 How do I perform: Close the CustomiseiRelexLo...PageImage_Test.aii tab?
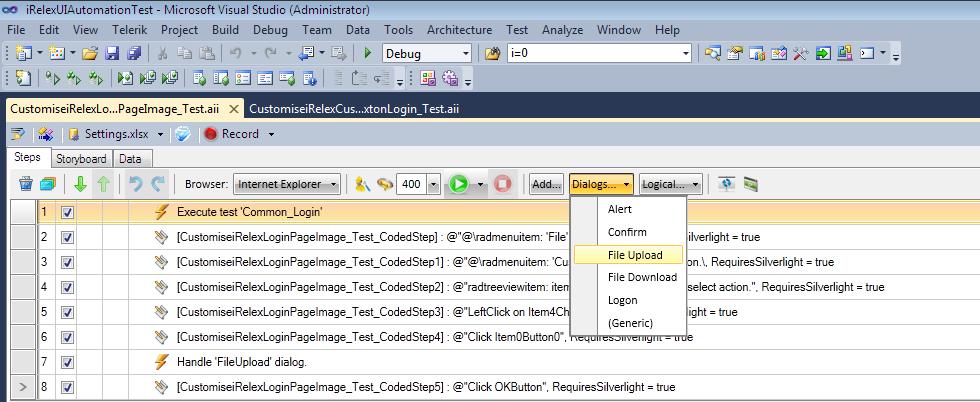[234, 109]
